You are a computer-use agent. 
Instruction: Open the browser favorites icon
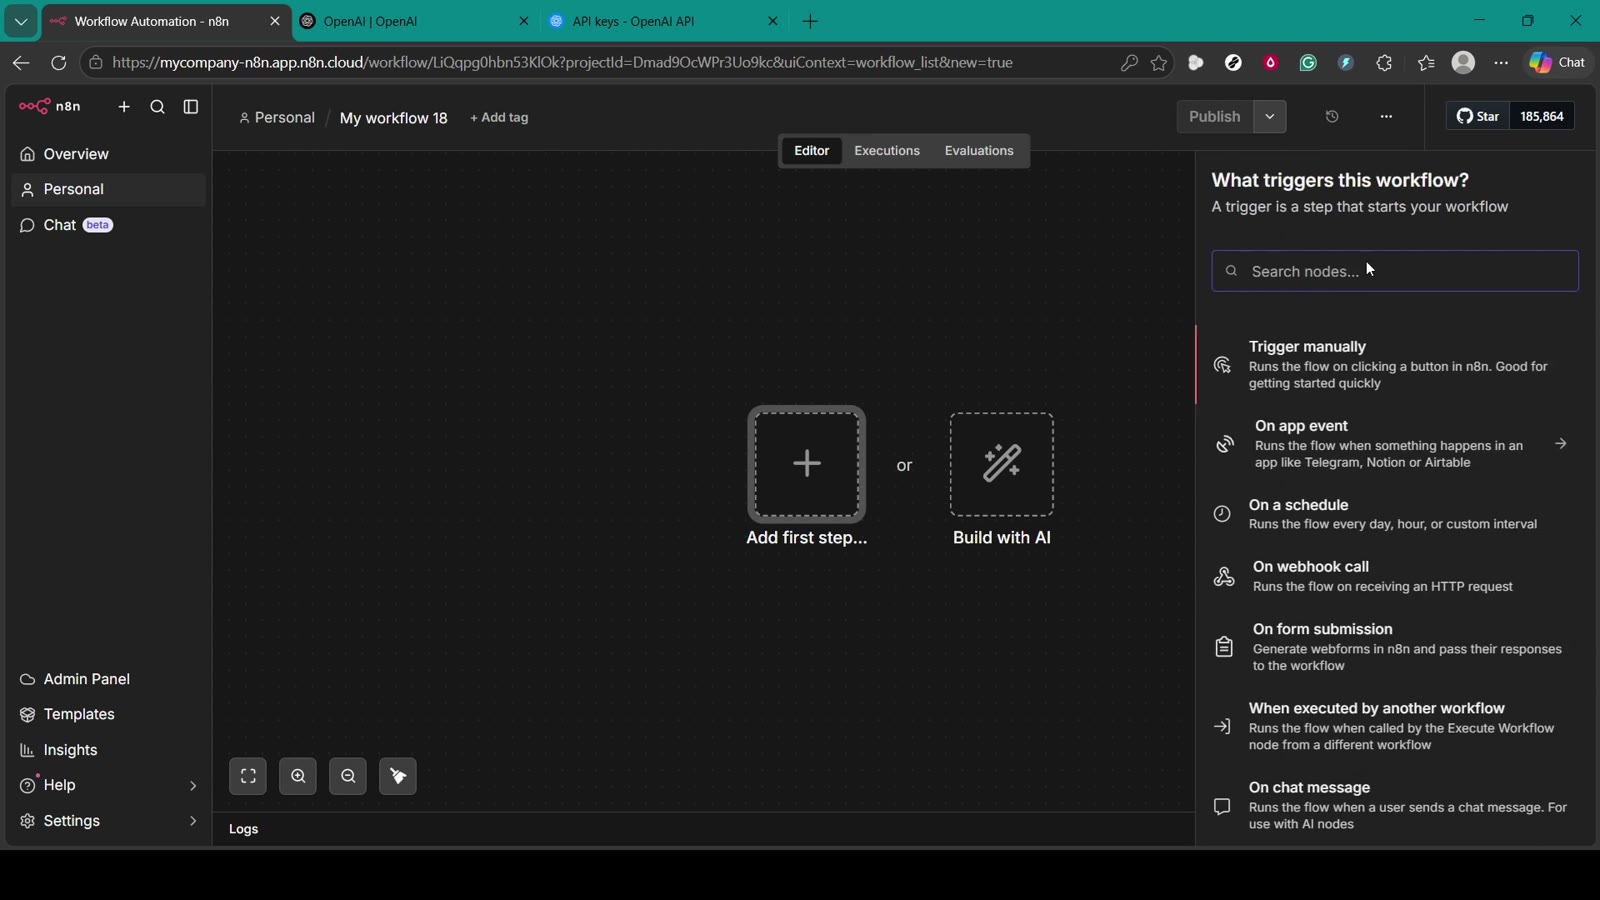click(1426, 63)
